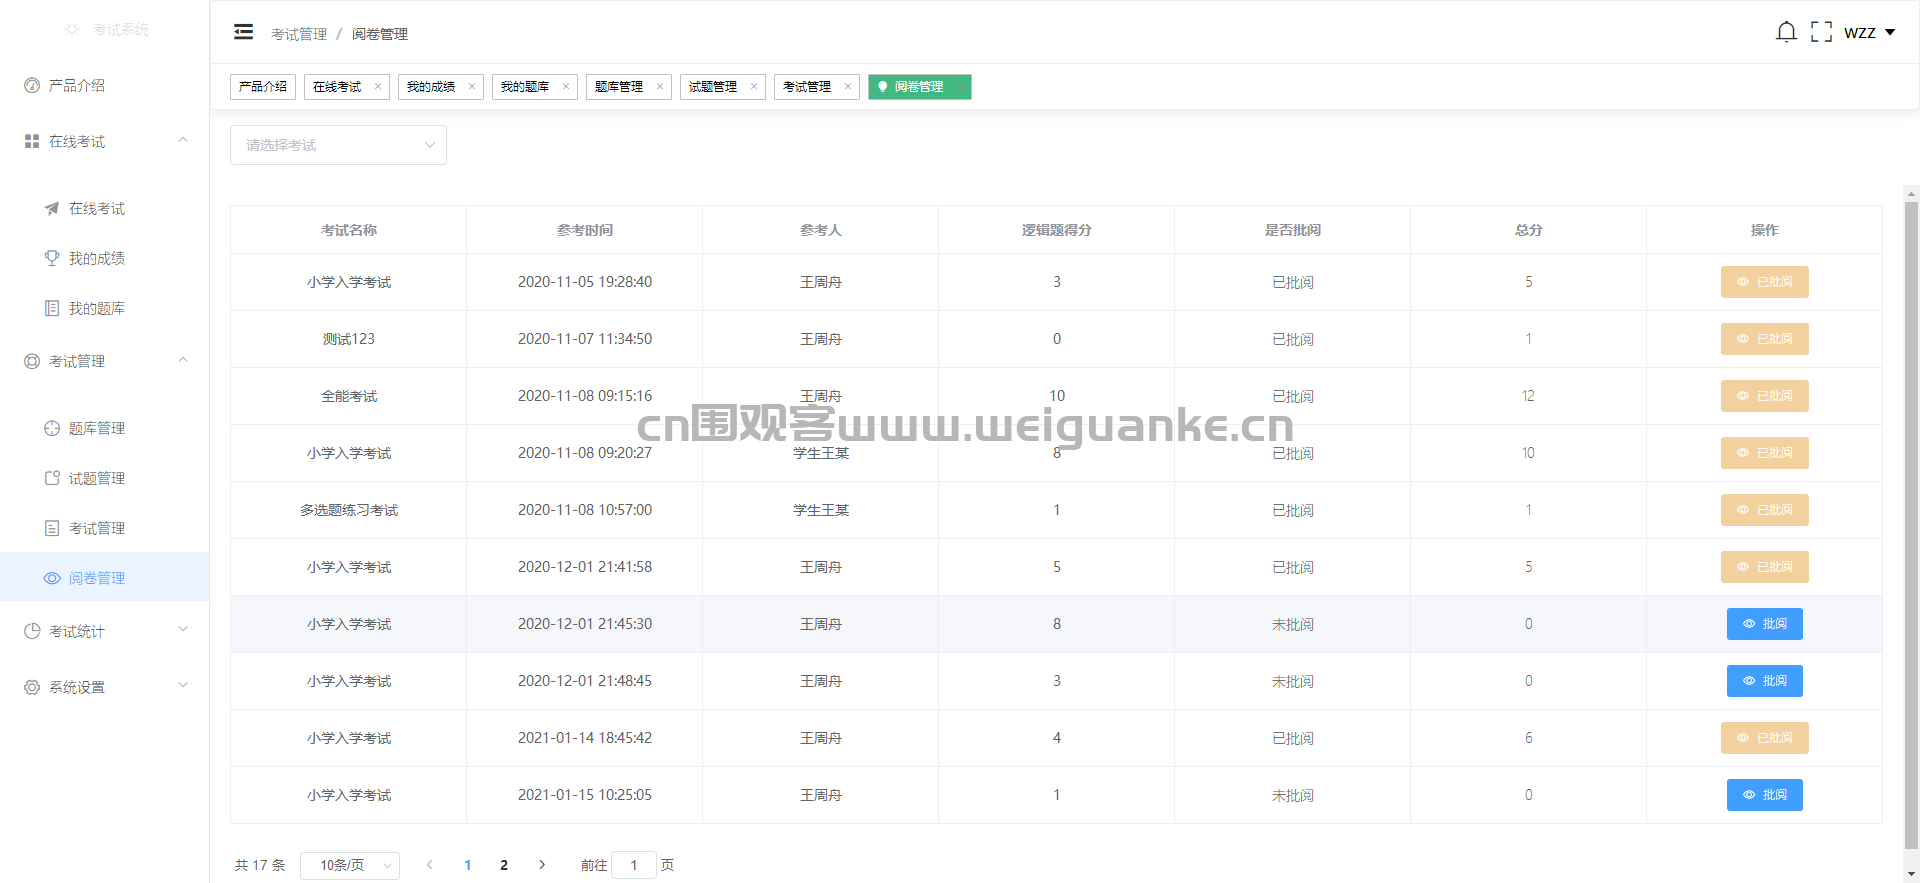Collapse sidebar with hamburger menu icon
The width and height of the screenshot is (1920, 883).
click(243, 32)
